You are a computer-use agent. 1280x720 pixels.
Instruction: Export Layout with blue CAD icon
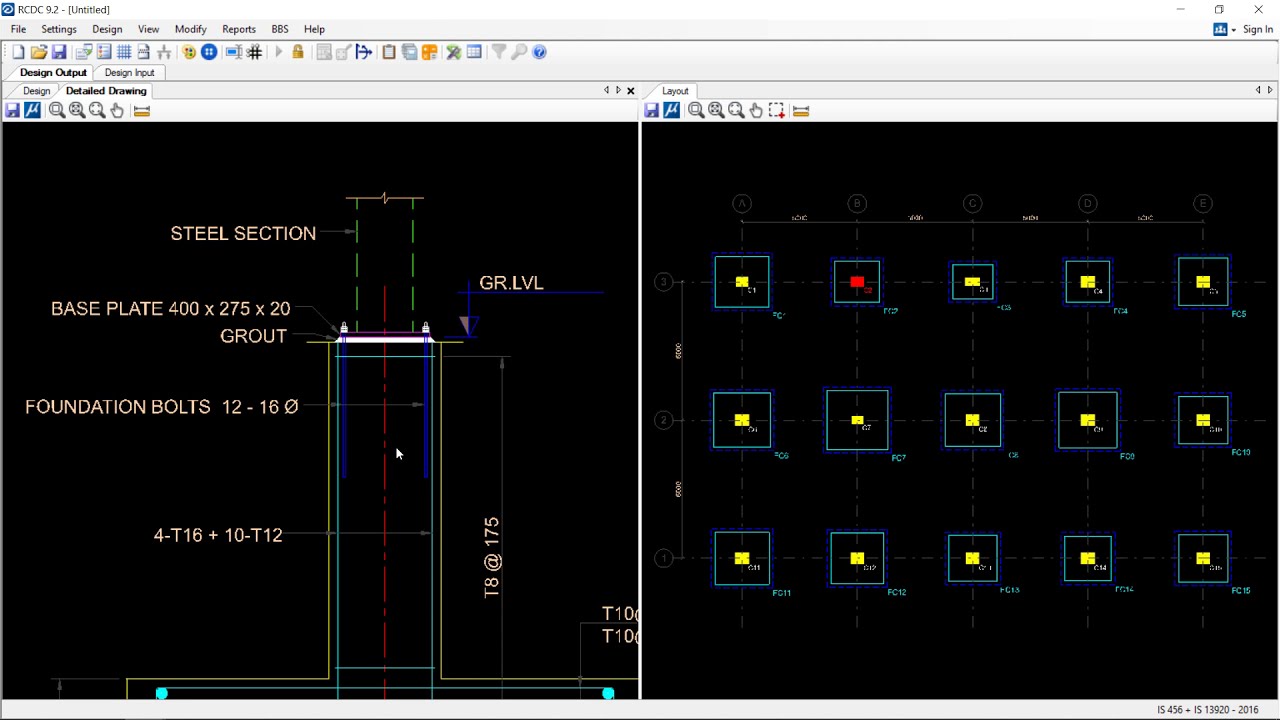671,110
